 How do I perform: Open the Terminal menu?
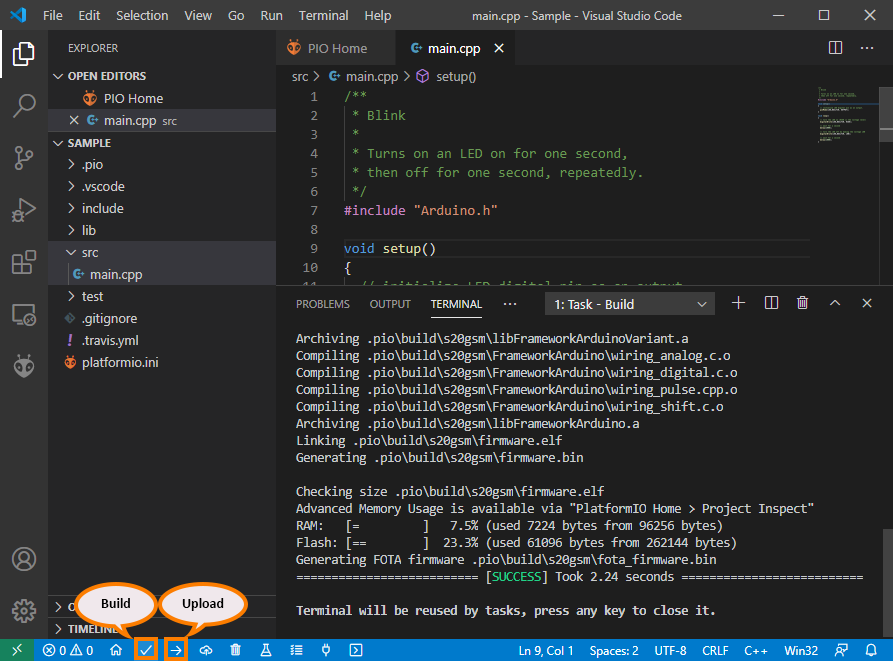tap(323, 15)
